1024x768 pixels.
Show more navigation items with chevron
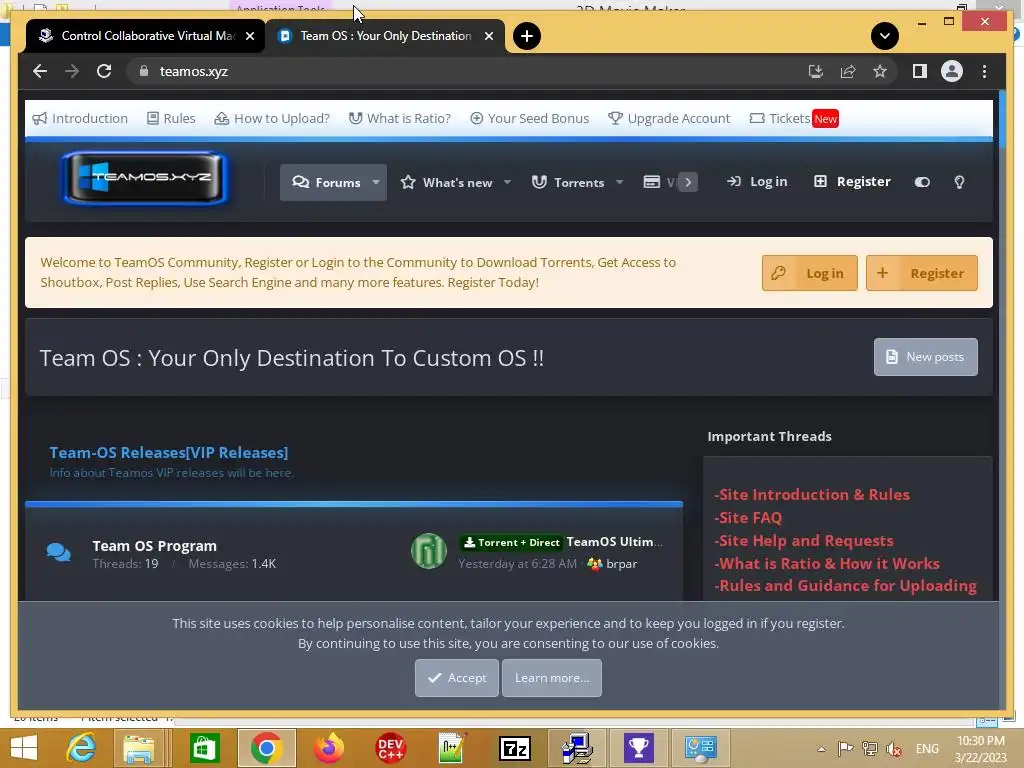(688, 182)
